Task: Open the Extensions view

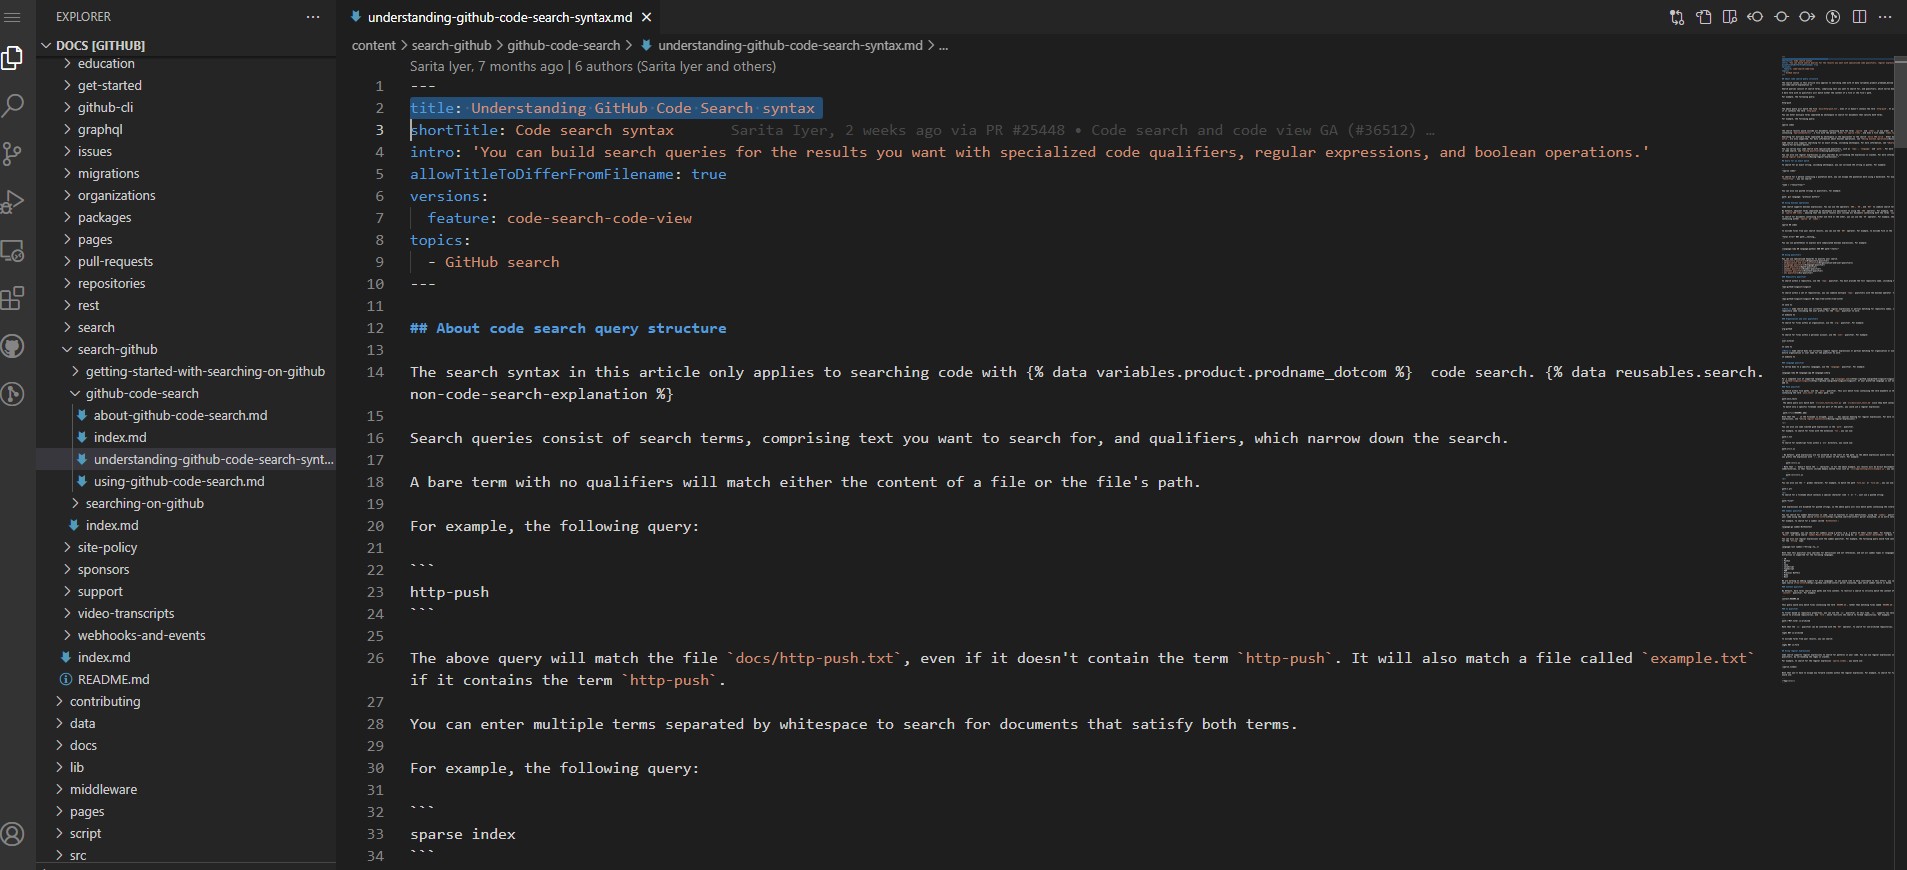Action: (12, 298)
